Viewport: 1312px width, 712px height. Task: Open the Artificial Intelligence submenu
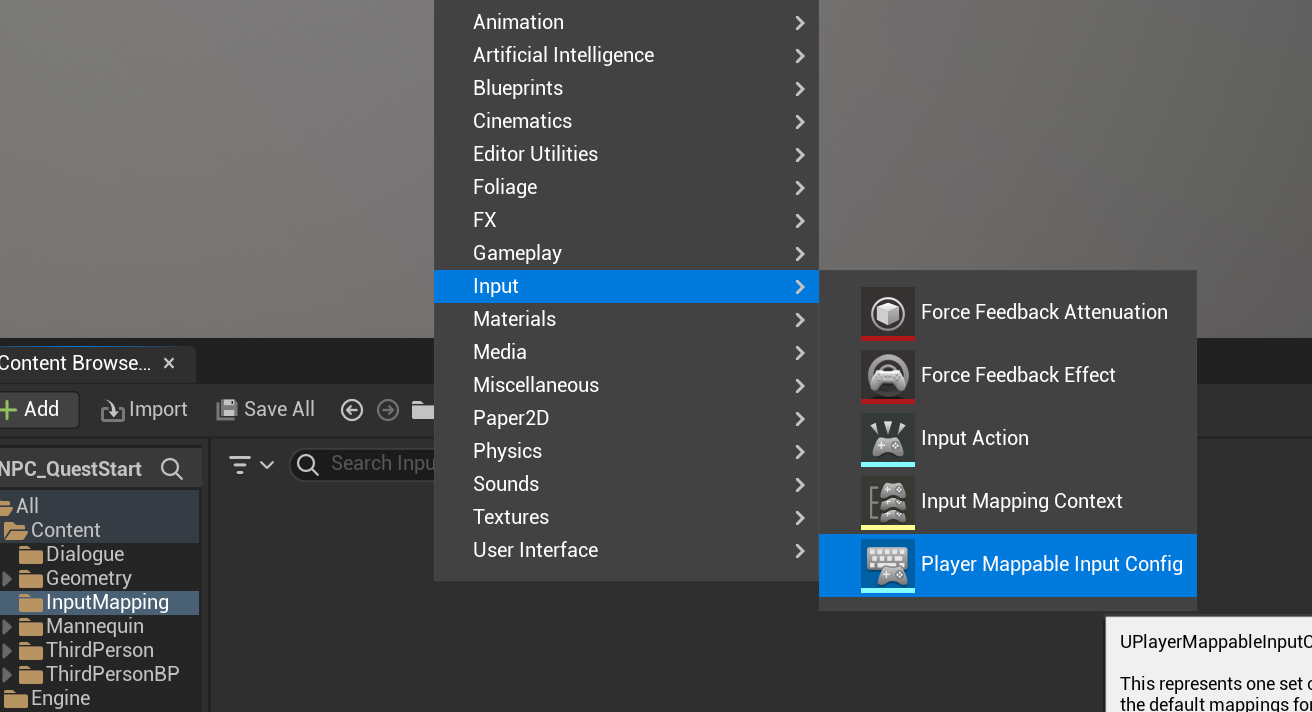626,55
